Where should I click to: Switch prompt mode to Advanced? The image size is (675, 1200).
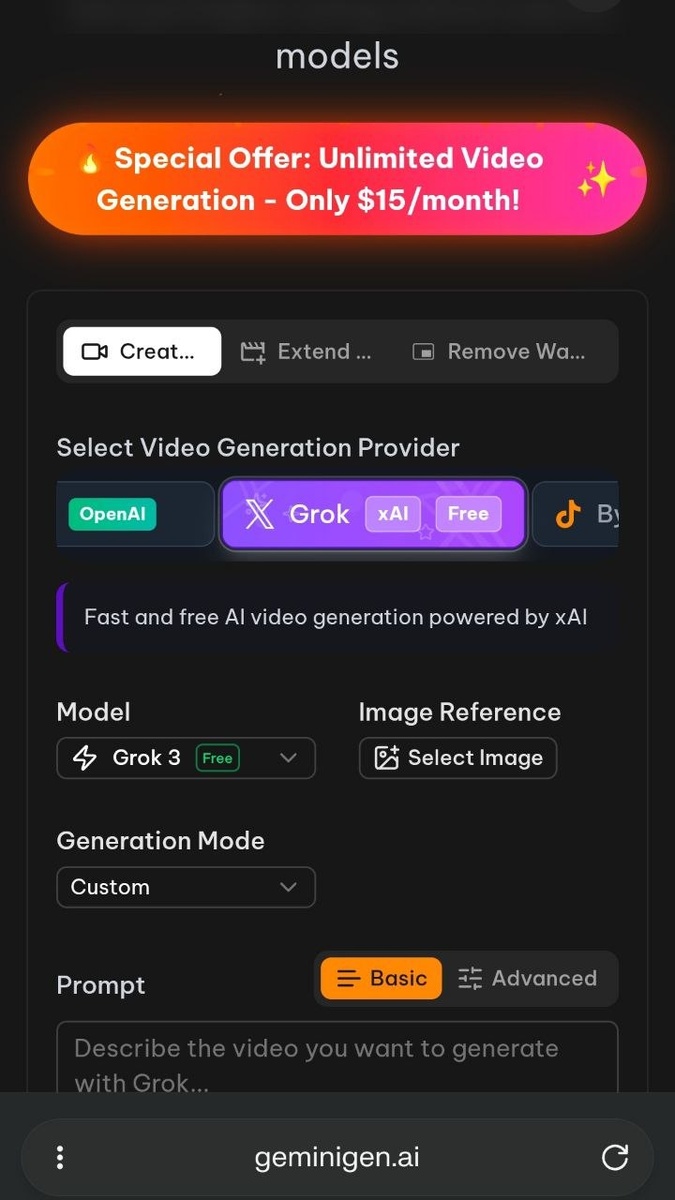point(527,978)
